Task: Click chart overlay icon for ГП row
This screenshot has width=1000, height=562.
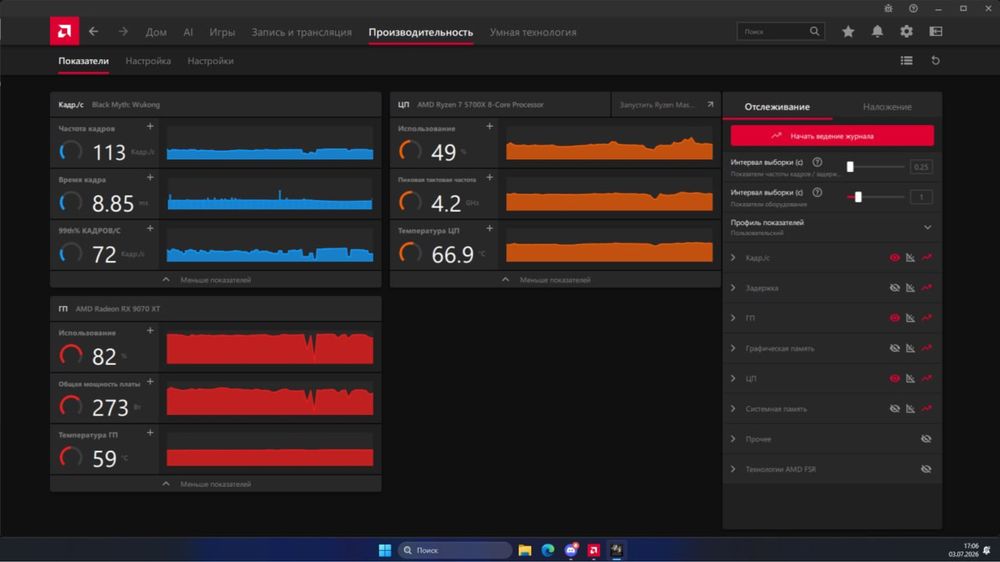Action: point(910,318)
